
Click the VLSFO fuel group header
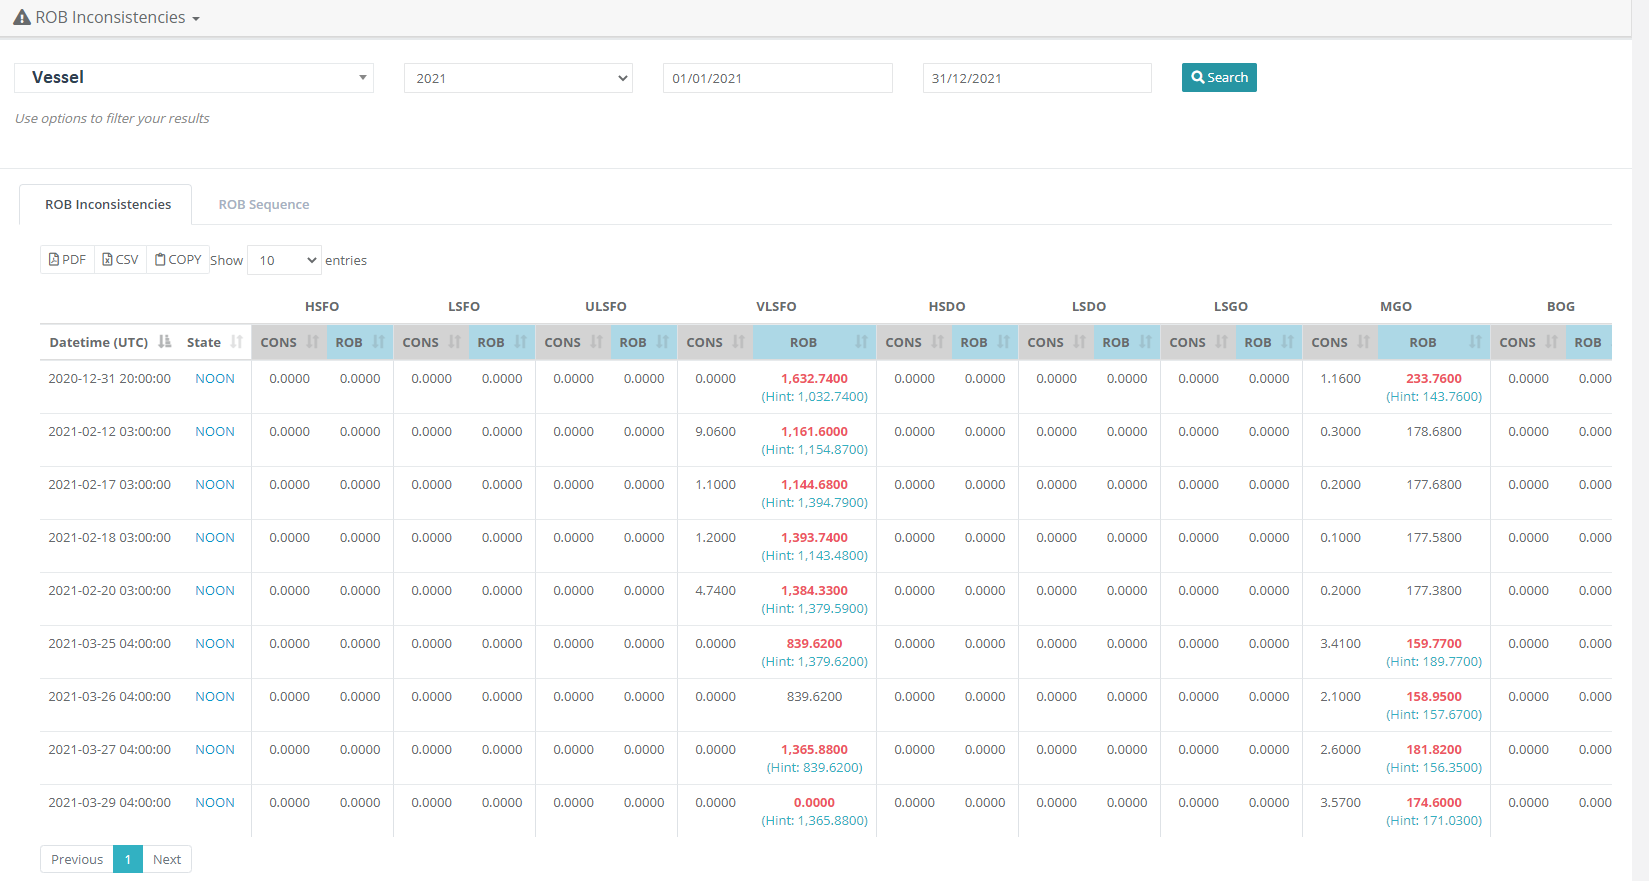pyautogui.click(x=776, y=307)
